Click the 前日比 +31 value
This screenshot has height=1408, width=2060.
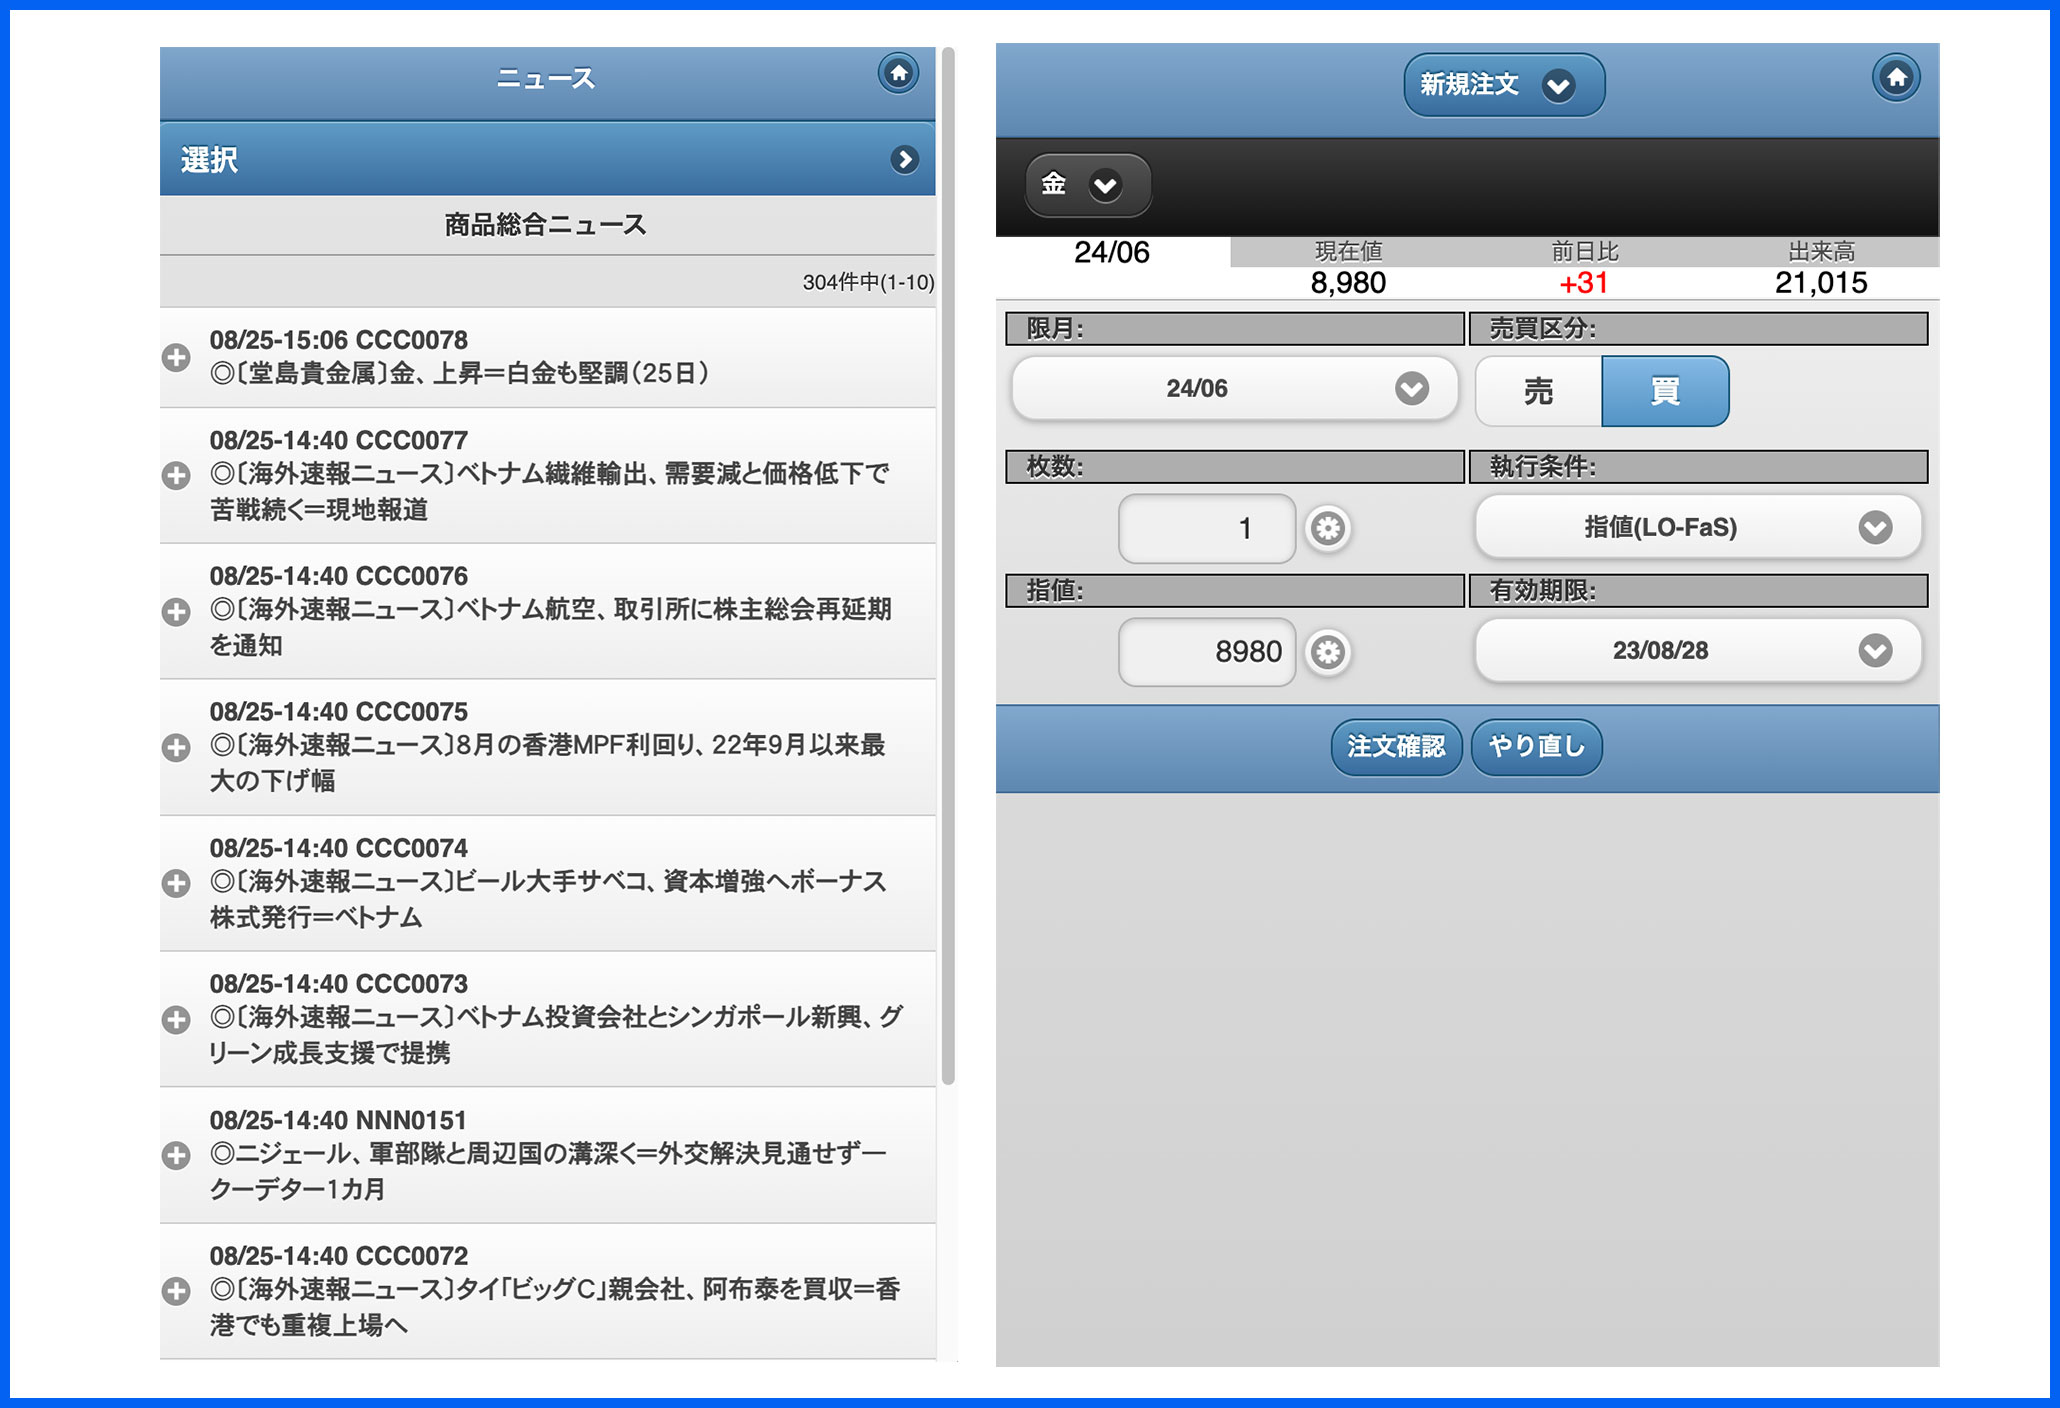[1584, 283]
